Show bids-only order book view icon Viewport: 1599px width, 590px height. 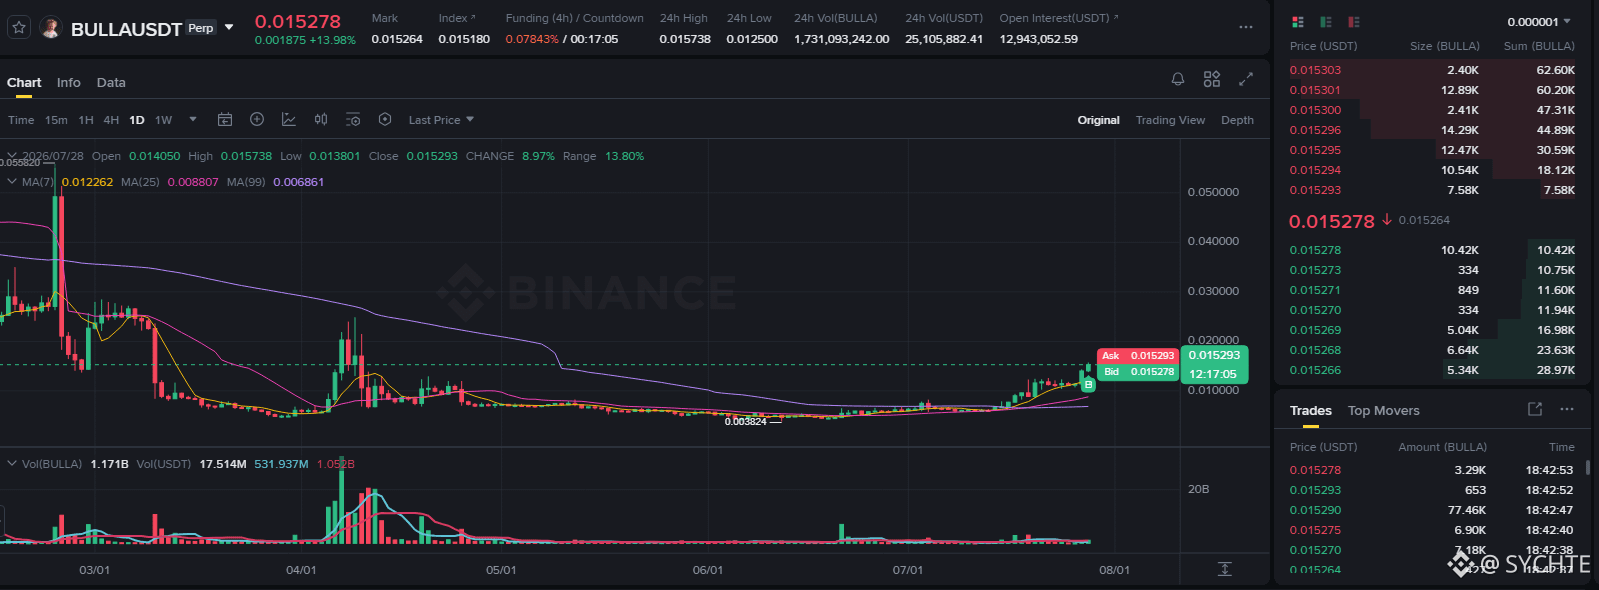(x=1326, y=22)
